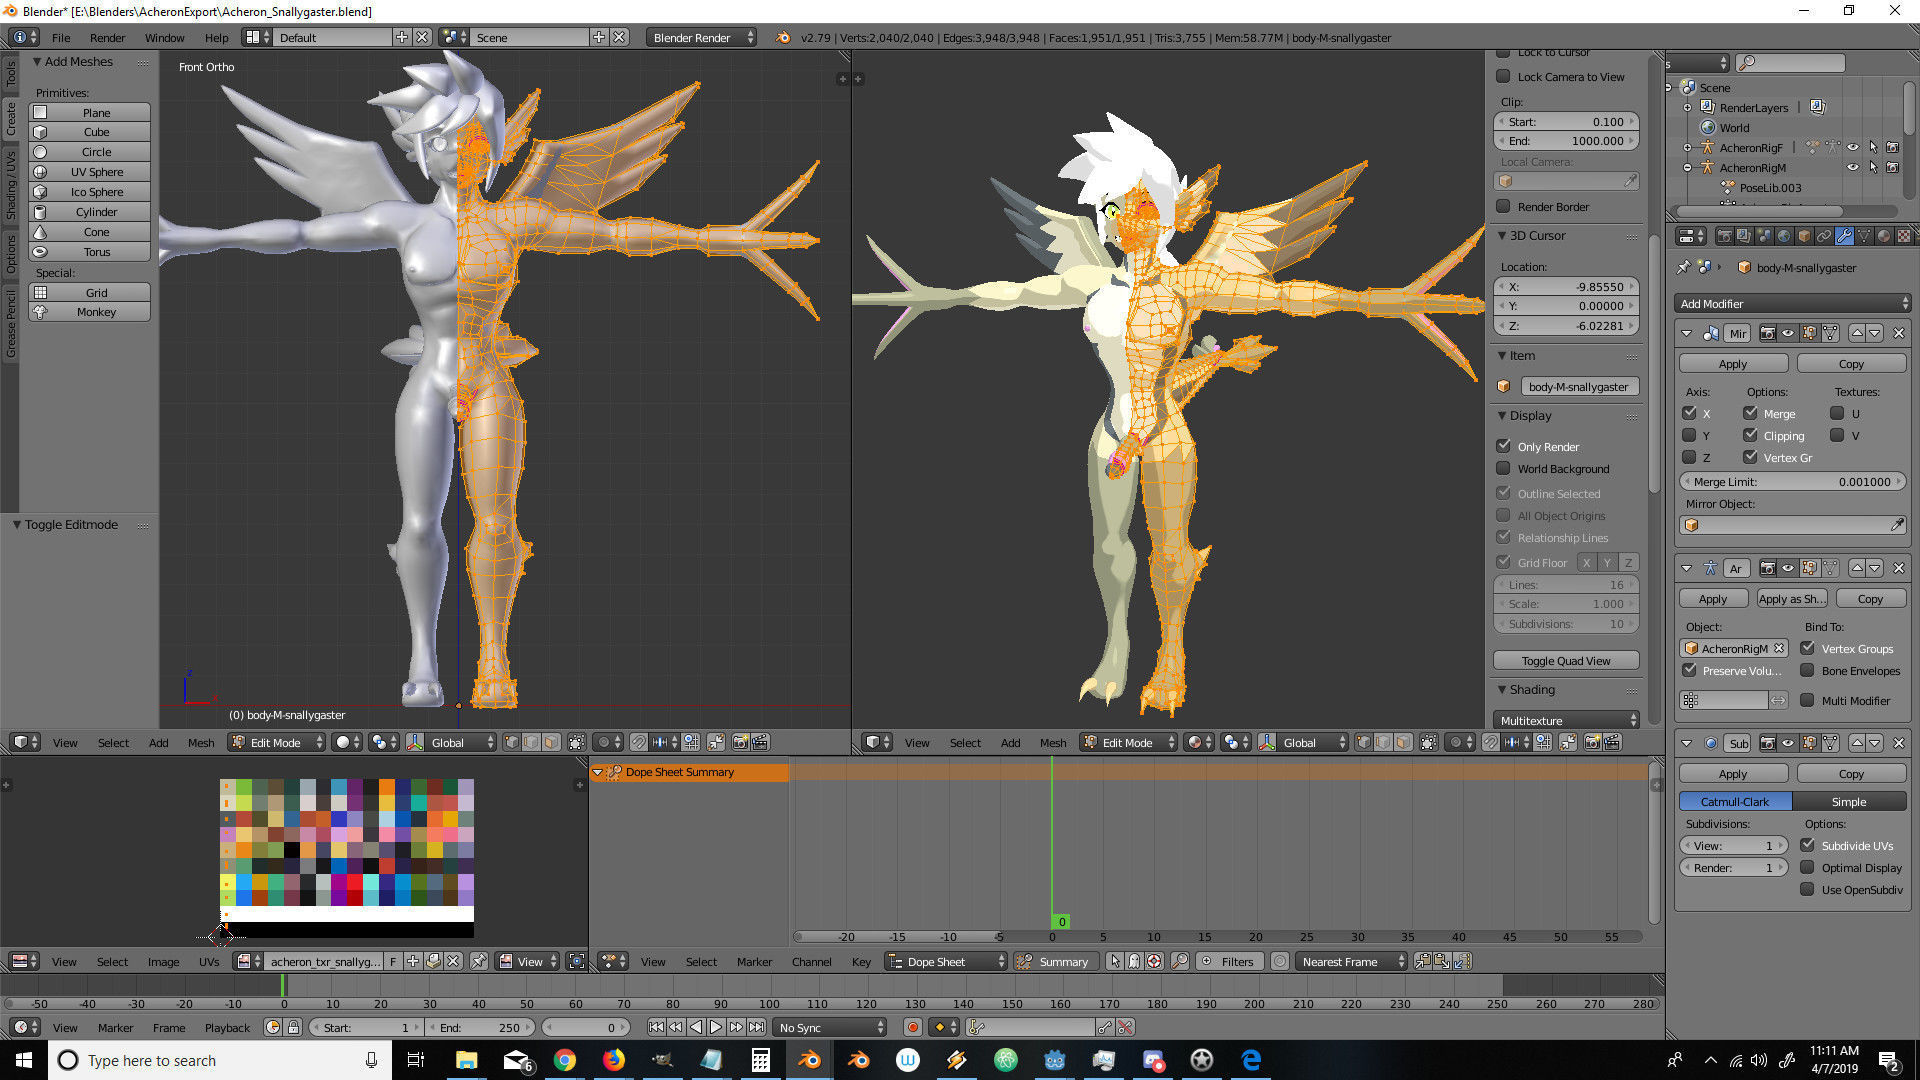The height and width of the screenshot is (1080, 1920).
Task: Remove the Mirror modifier with its X
Action: pyautogui.click(x=1899, y=333)
